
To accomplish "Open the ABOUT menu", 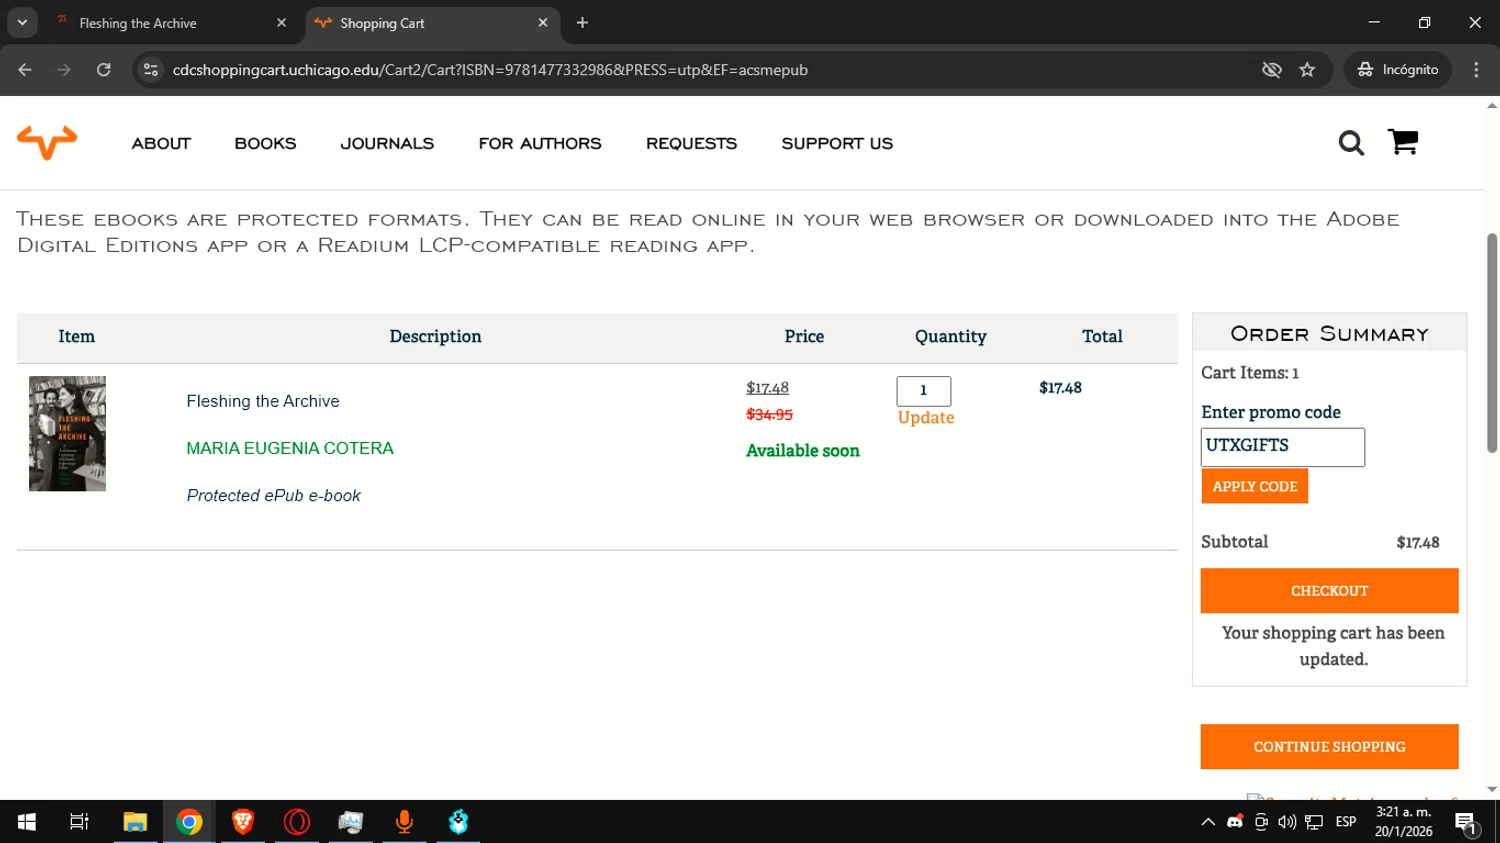I will click(161, 144).
